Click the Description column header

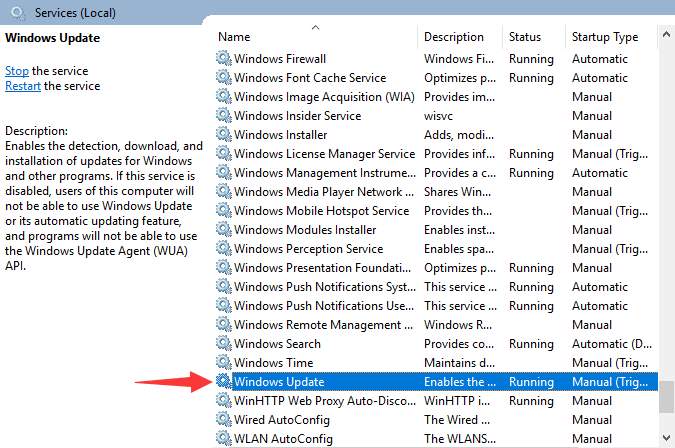click(460, 37)
